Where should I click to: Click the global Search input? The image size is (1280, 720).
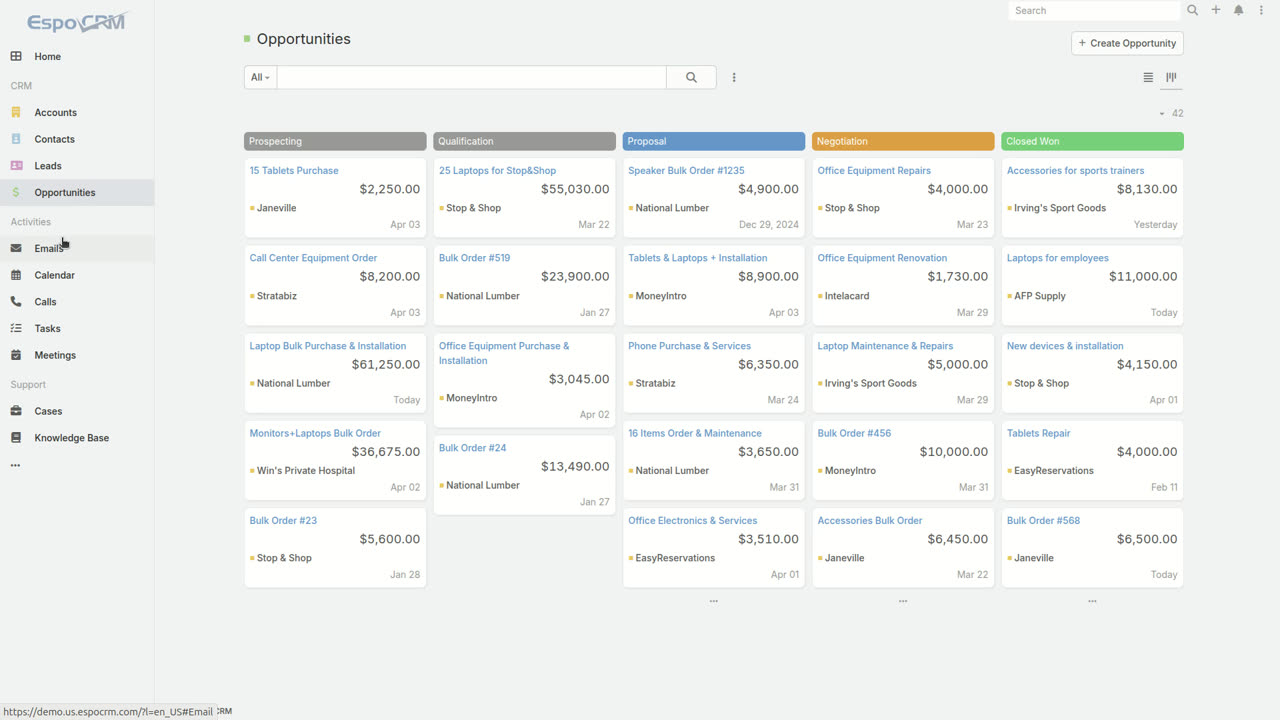coord(1094,10)
